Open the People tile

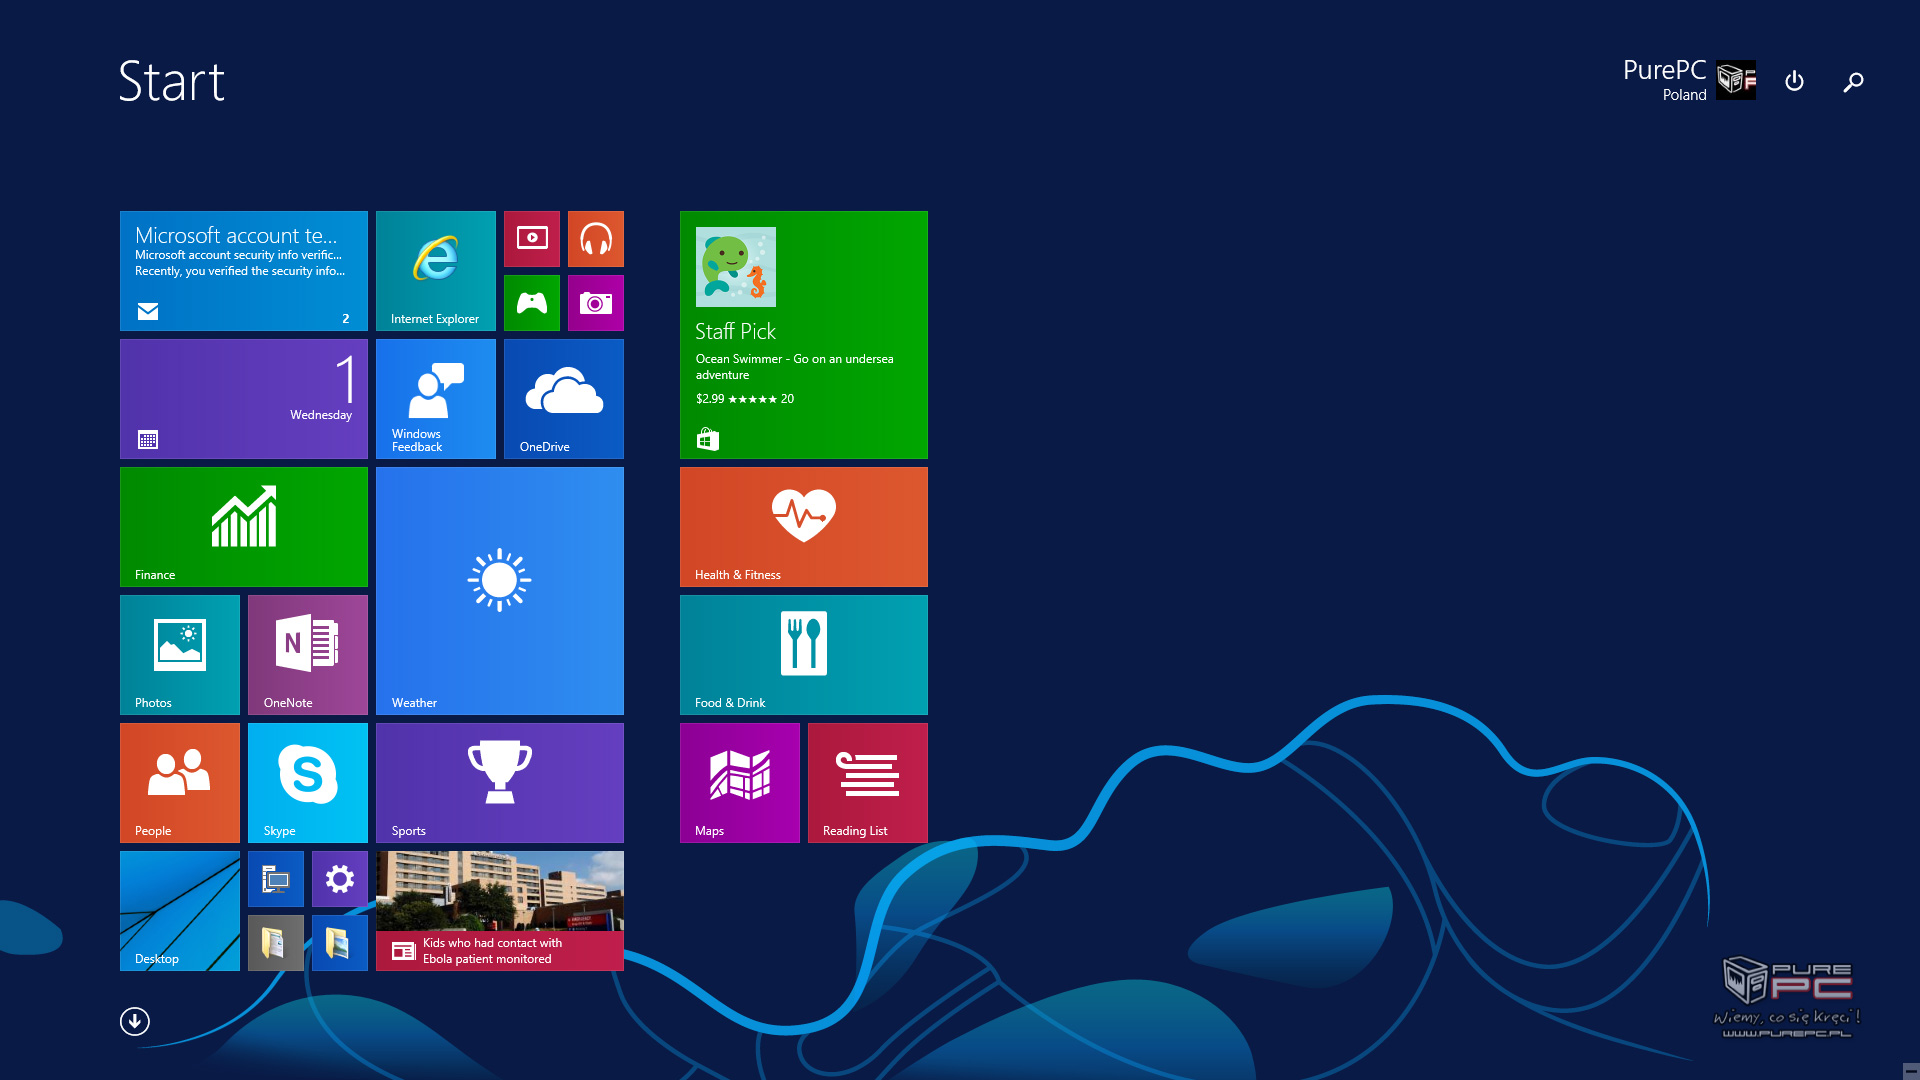tap(180, 783)
